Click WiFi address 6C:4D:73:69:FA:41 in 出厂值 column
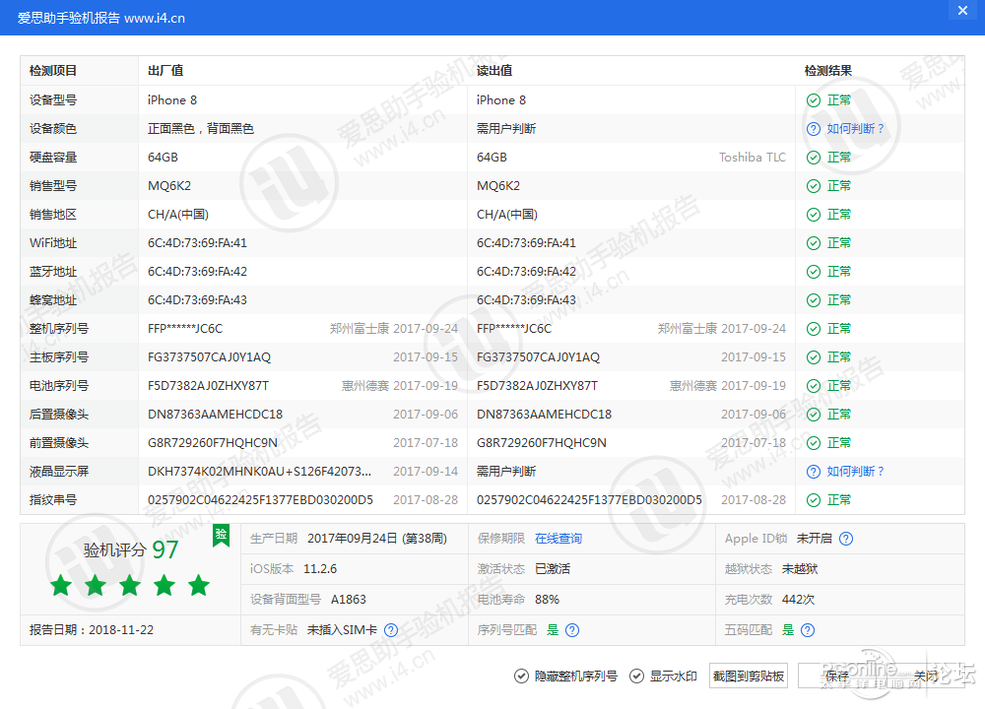 (197, 243)
